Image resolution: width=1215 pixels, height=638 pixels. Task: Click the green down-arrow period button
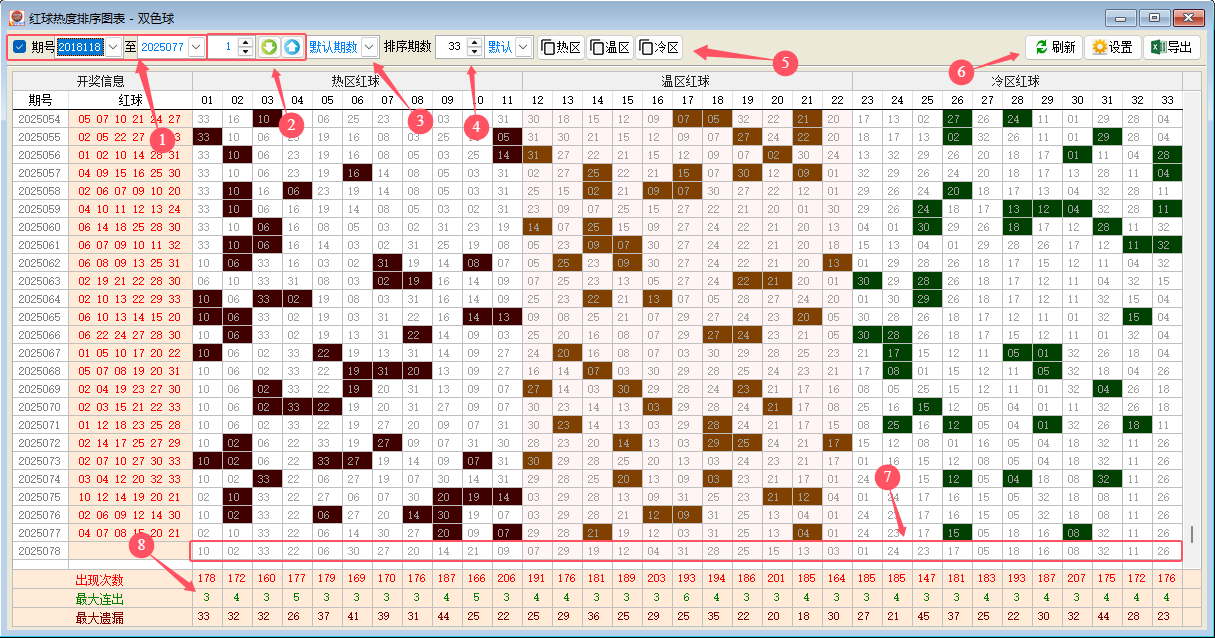tap(268, 47)
